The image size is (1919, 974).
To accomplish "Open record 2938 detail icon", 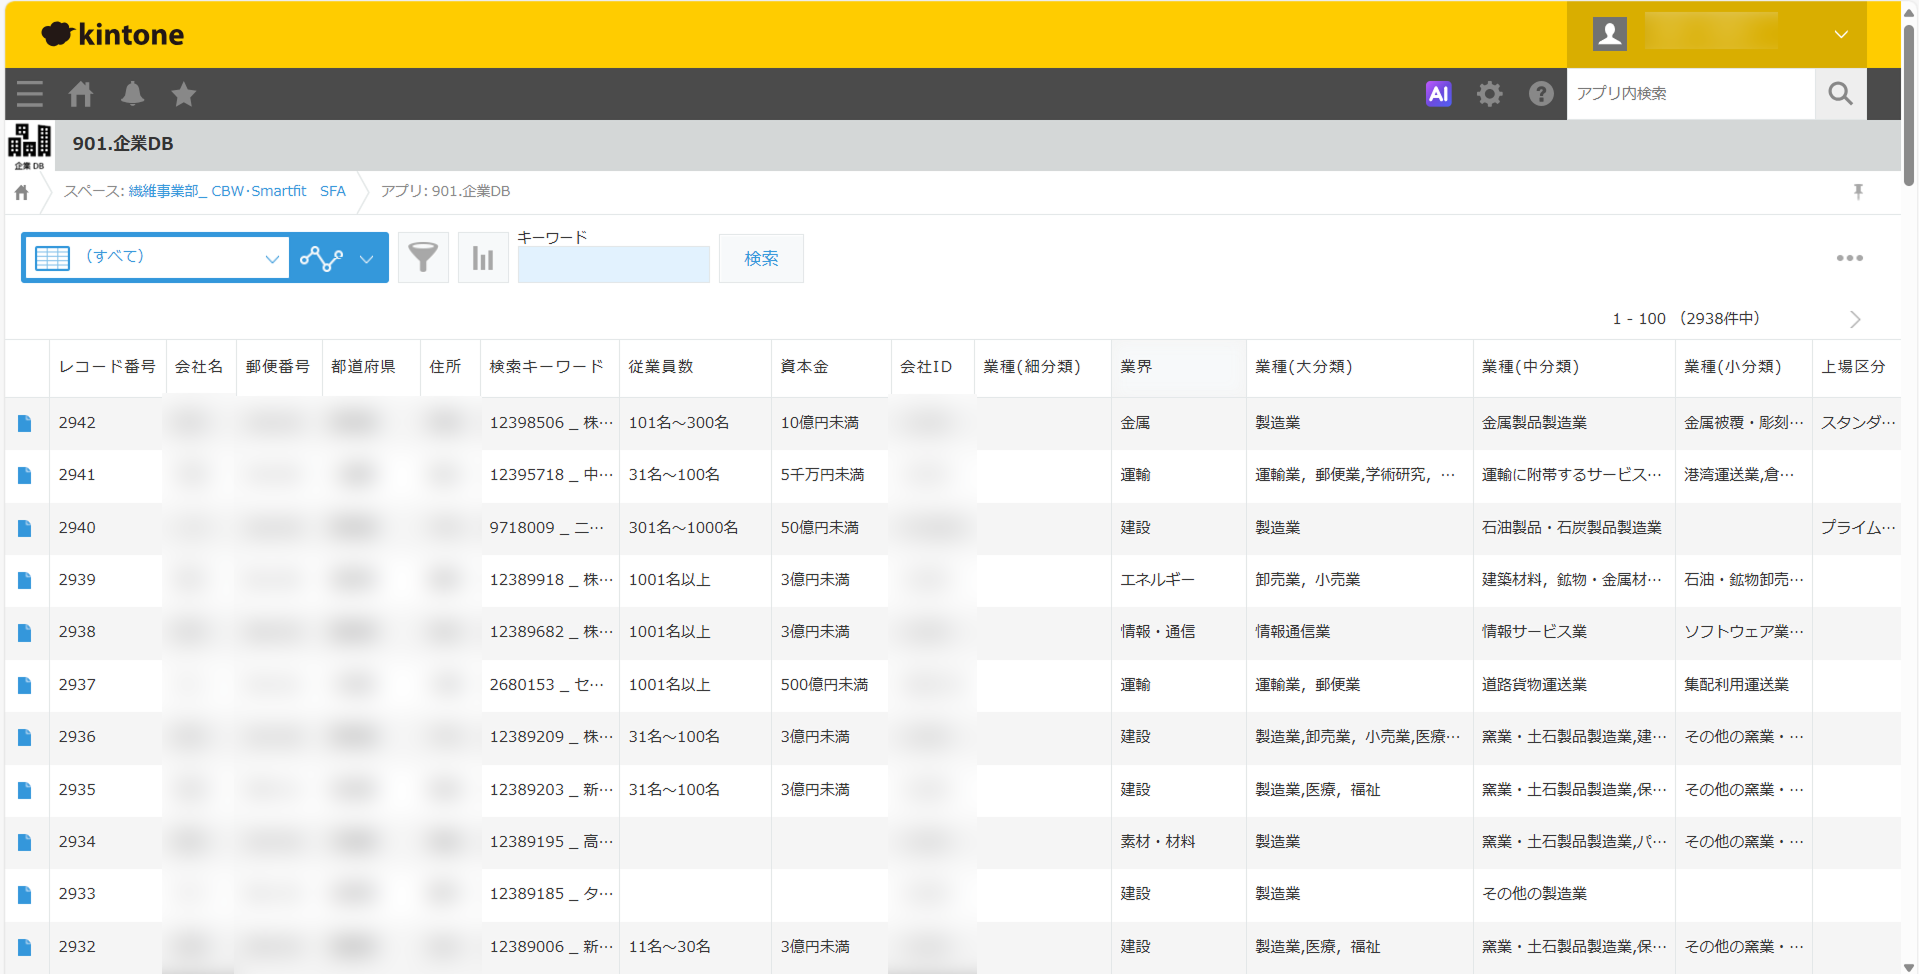I will (x=25, y=633).
